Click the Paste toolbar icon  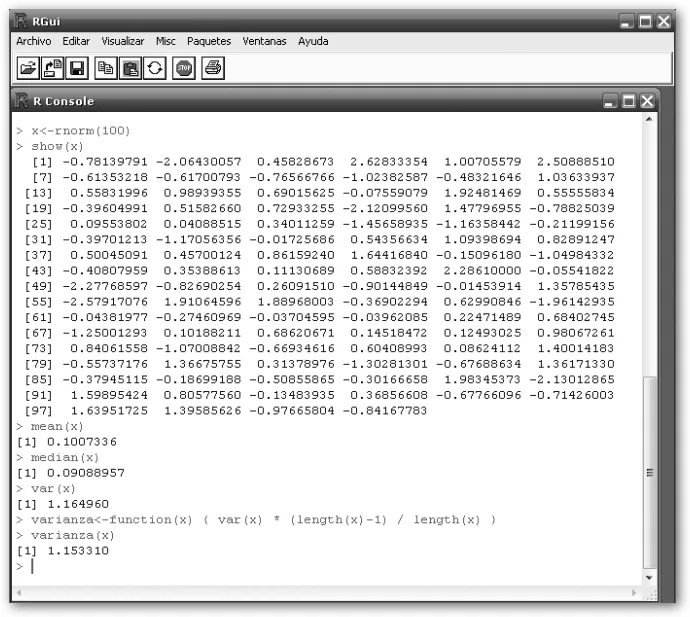[130, 68]
